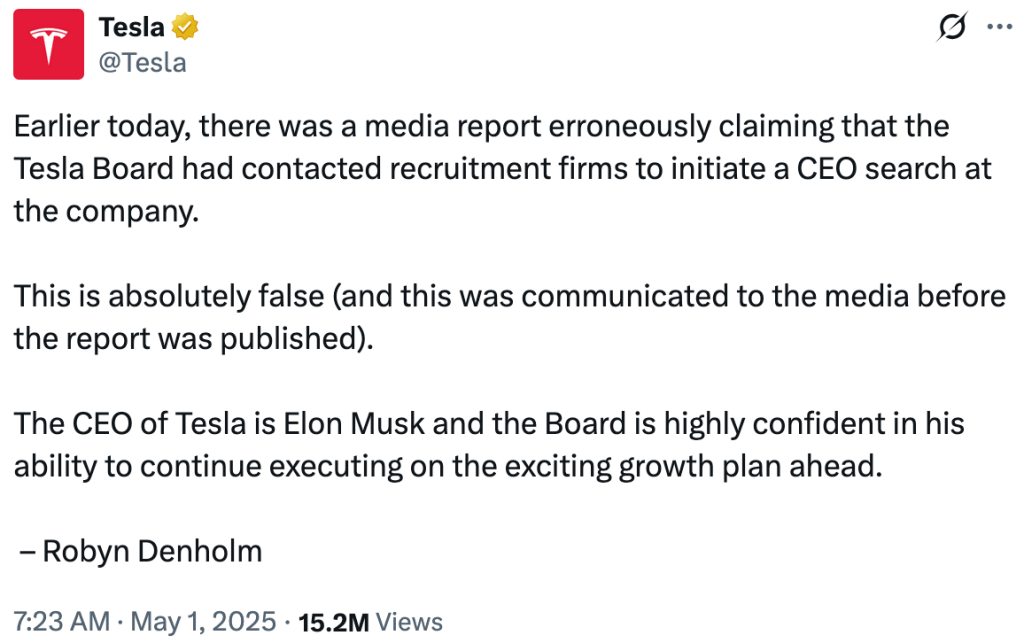Open the three-dot more options menu
This screenshot has width=1024, height=643.
[x=1000, y=28]
